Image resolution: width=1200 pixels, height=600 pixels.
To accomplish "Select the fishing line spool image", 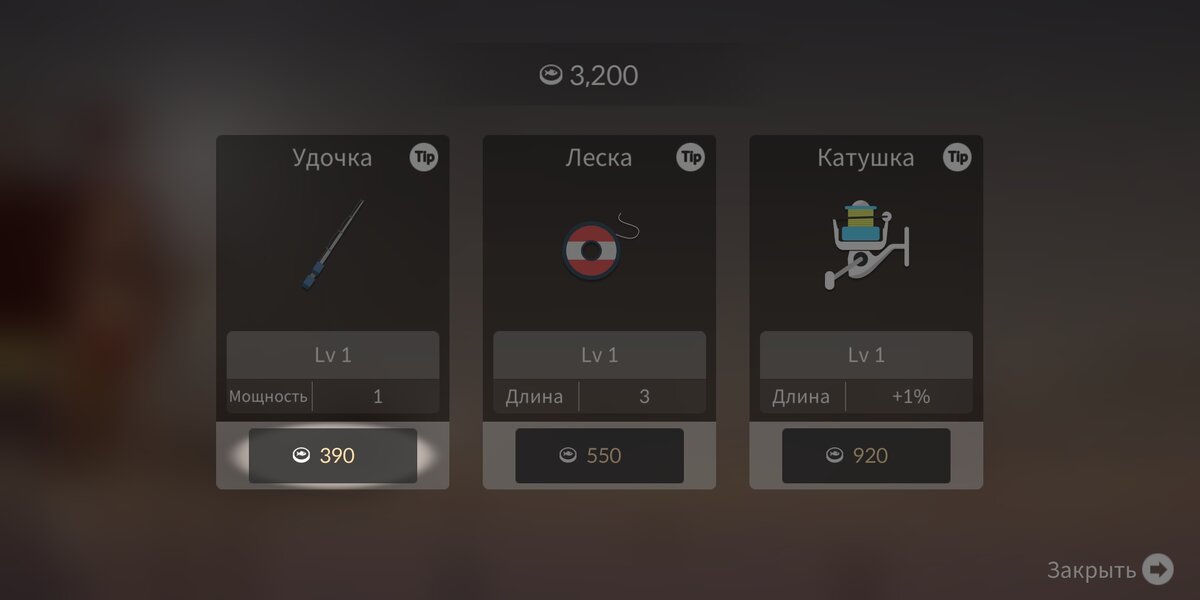I will pos(597,248).
